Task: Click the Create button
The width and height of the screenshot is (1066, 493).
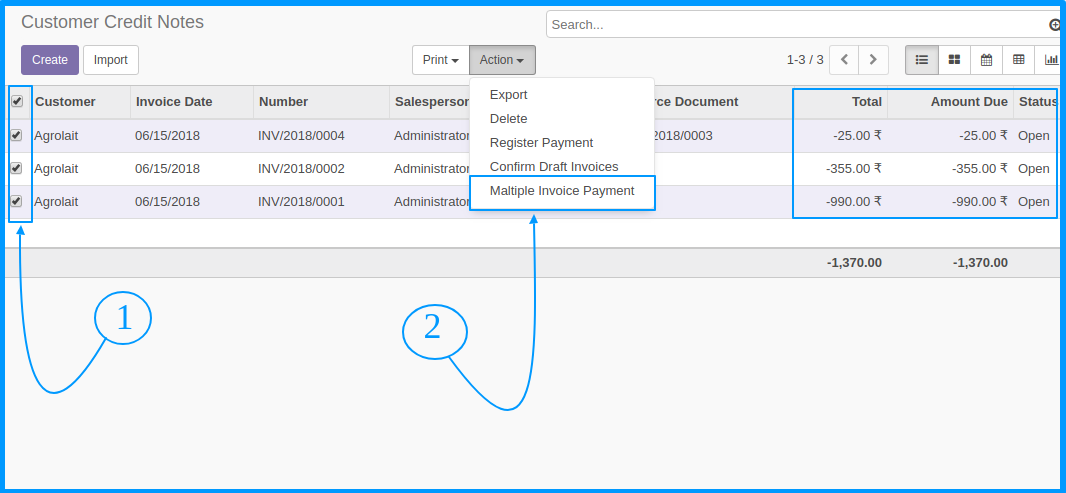Action: 50,60
